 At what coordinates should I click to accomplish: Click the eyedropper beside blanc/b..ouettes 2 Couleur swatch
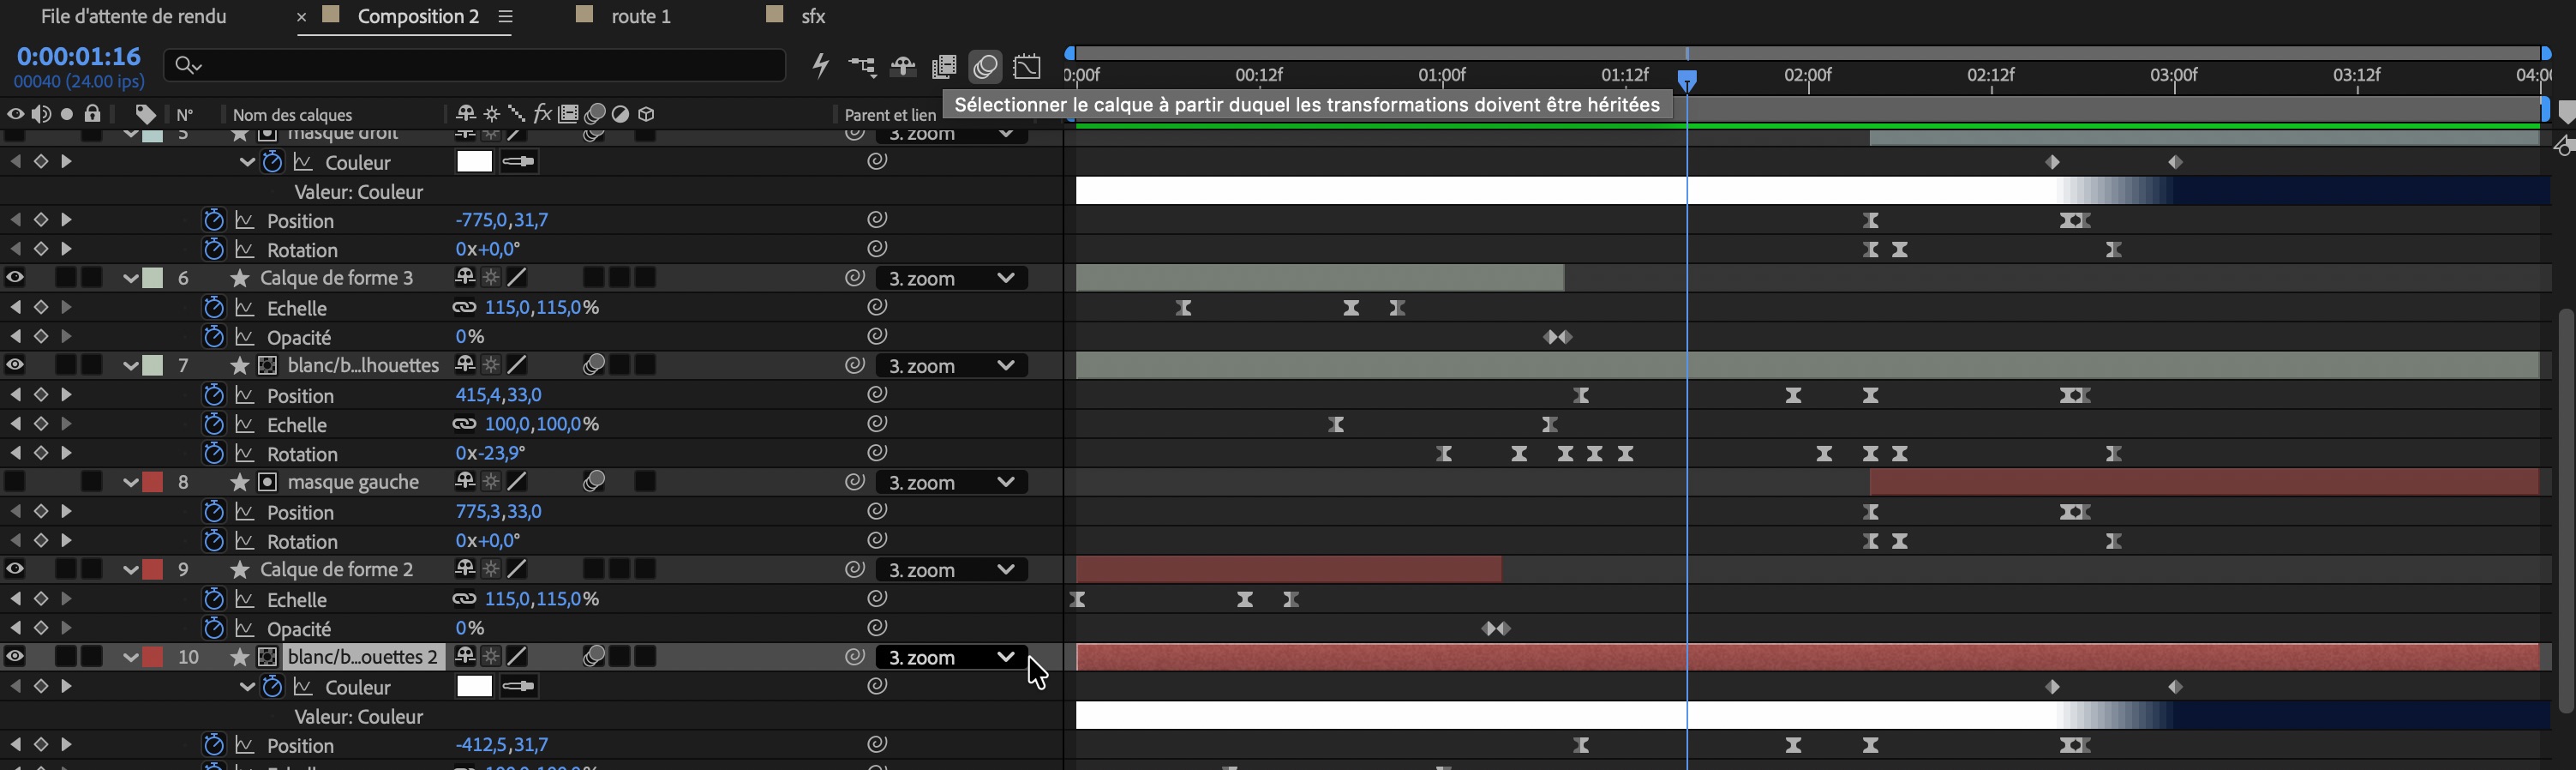(518, 687)
